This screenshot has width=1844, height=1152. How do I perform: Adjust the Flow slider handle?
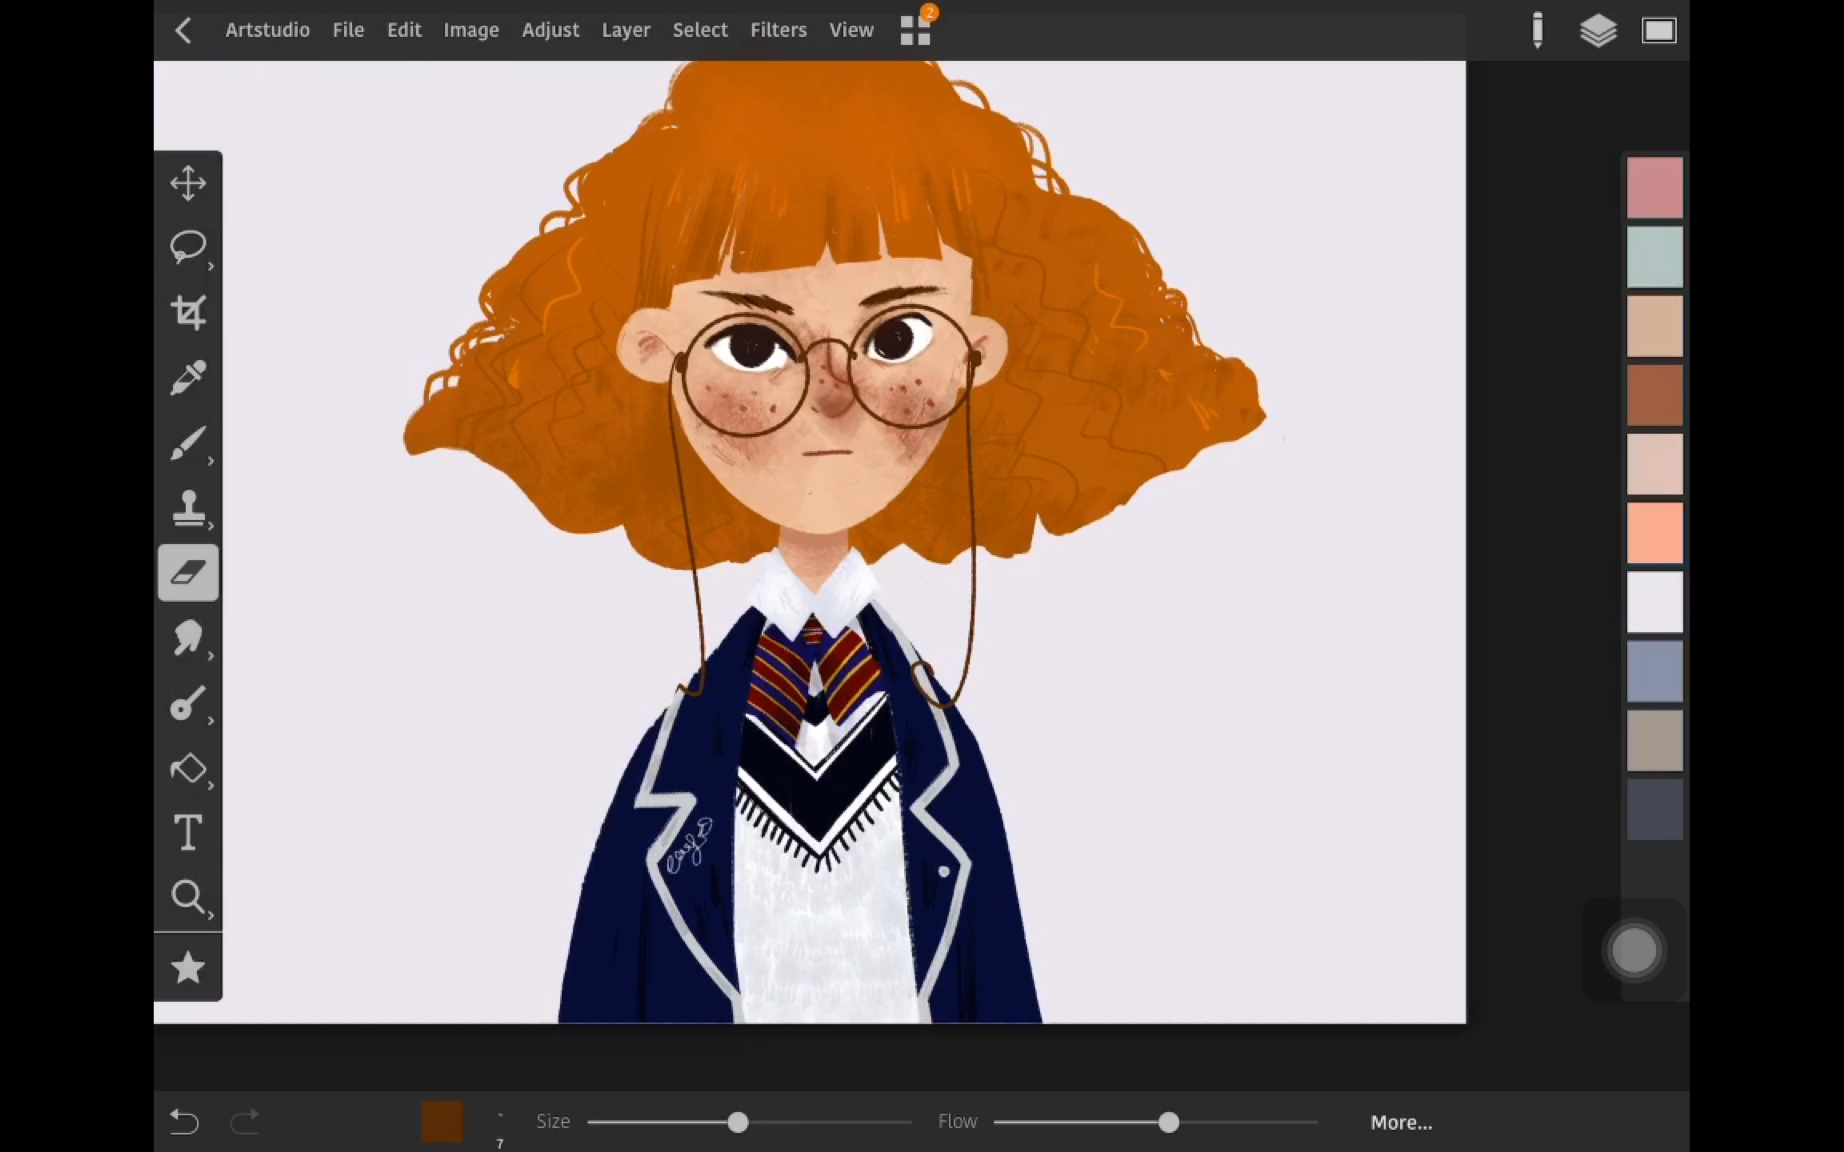(1169, 1122)
